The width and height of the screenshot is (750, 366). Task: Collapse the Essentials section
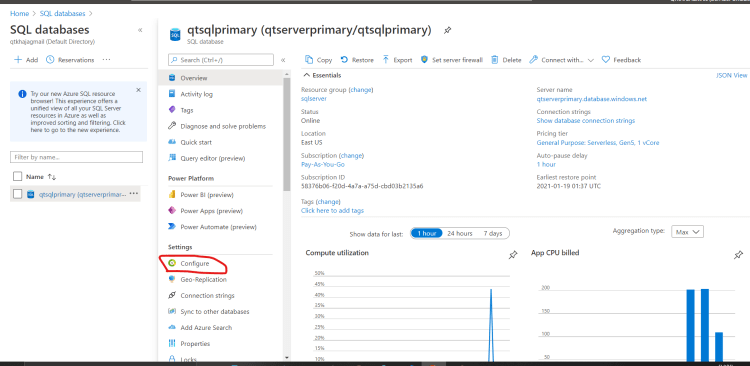point(306,76)
